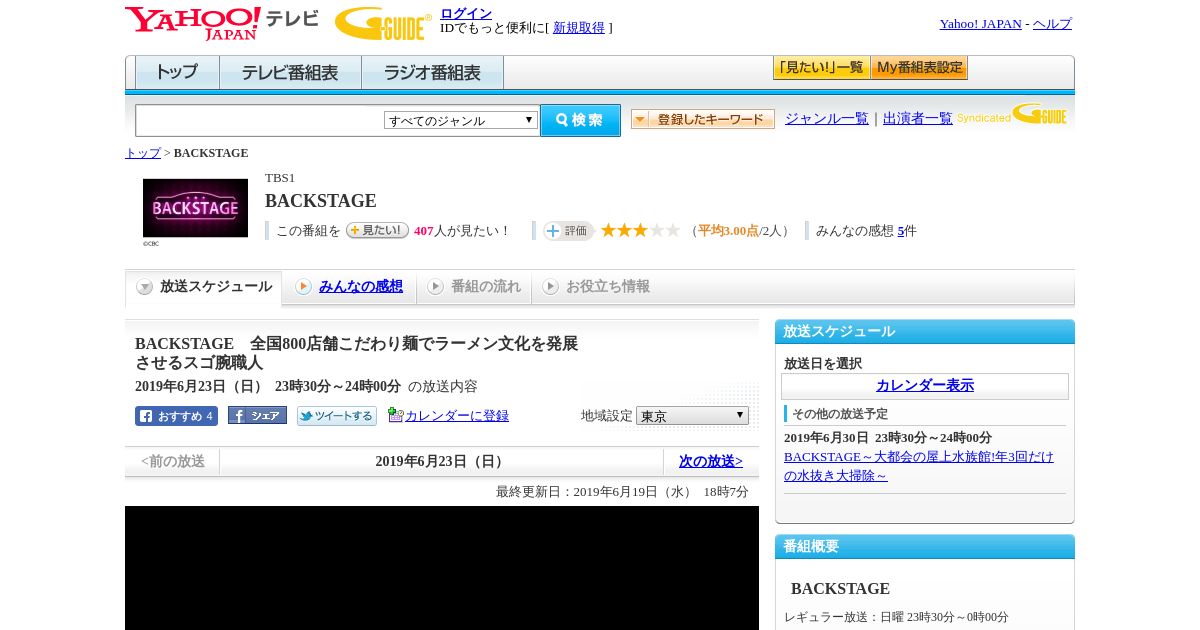Click the 407人が見たい！ count text

pyautogui.click(x=462, y=231)
